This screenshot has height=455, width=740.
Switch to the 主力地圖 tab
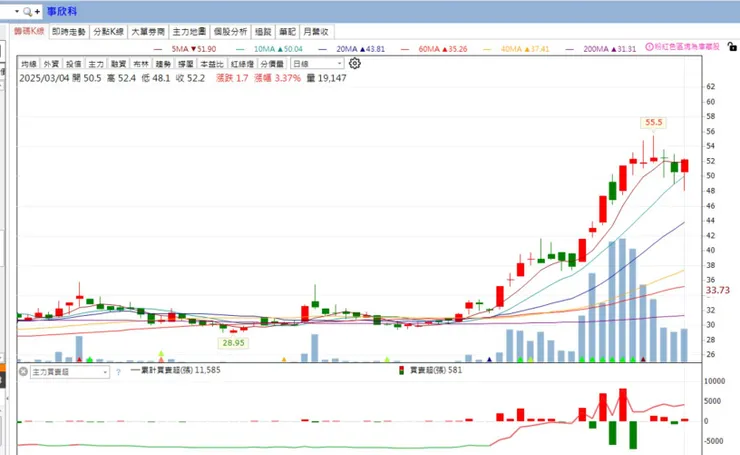[x=189, y=32]
